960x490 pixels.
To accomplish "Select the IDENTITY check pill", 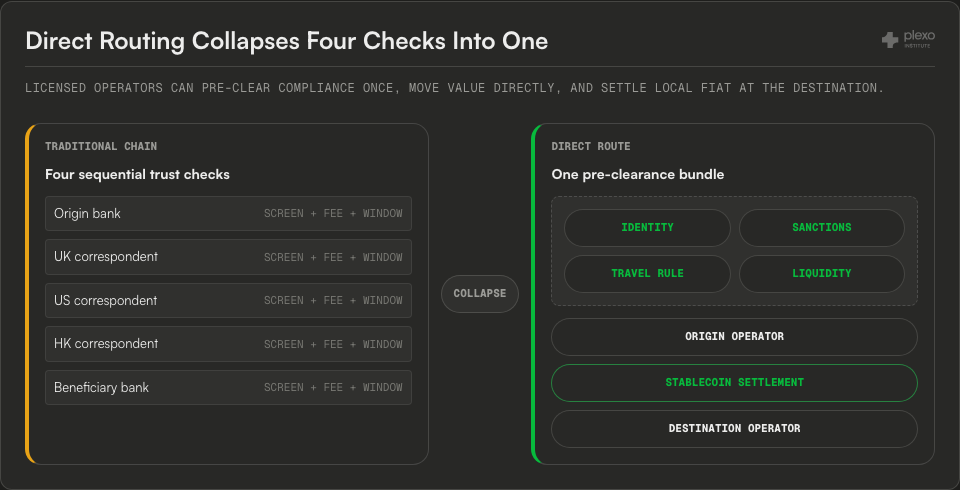I will tap(647, 228).
